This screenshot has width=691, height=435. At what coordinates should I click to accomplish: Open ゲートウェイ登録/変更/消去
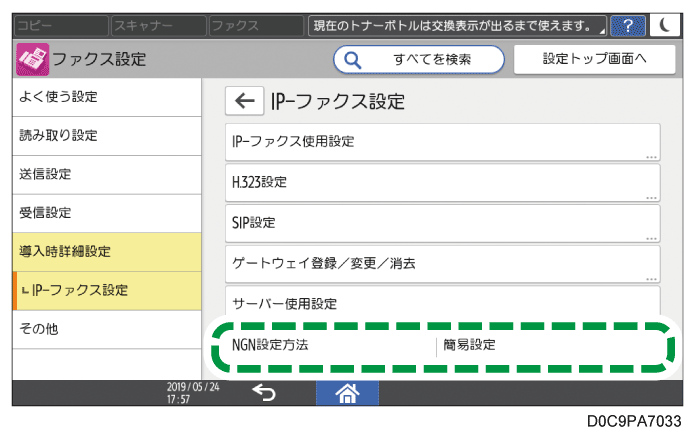coord(442,264)
